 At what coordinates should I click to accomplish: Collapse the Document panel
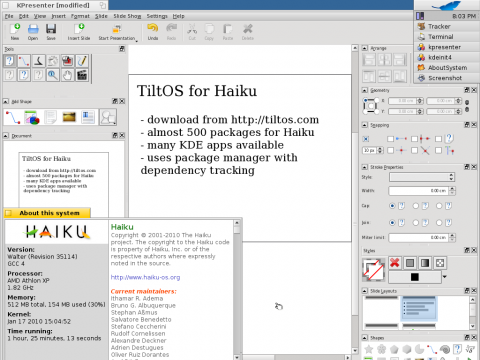tap(6, 136)
